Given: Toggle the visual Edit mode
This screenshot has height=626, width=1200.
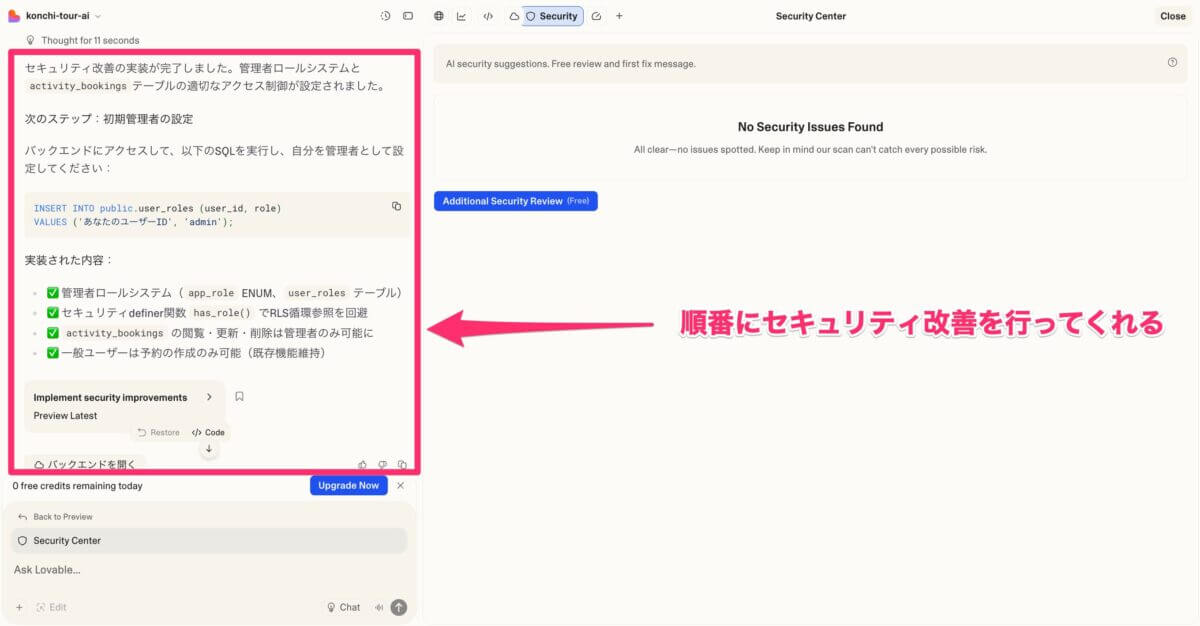Looking at the screenshot, I should [x=51, y=607].
